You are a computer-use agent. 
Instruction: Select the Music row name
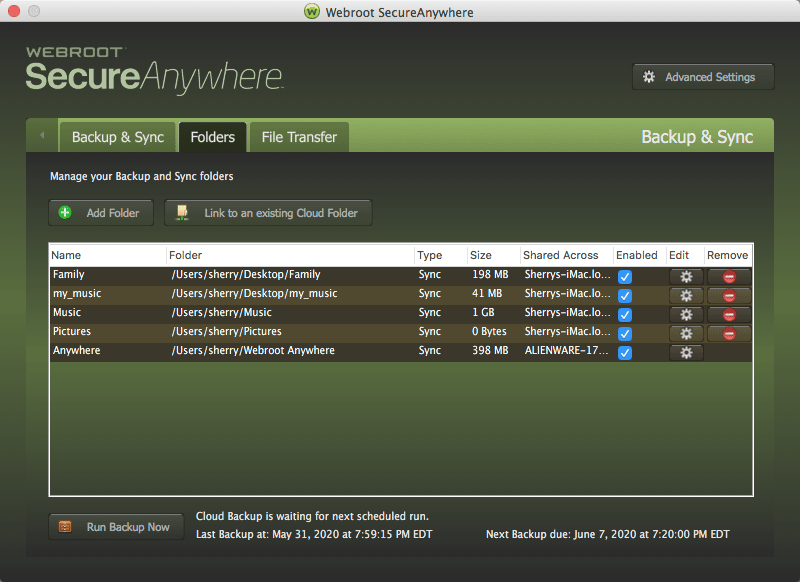click(x=67, y=312)
